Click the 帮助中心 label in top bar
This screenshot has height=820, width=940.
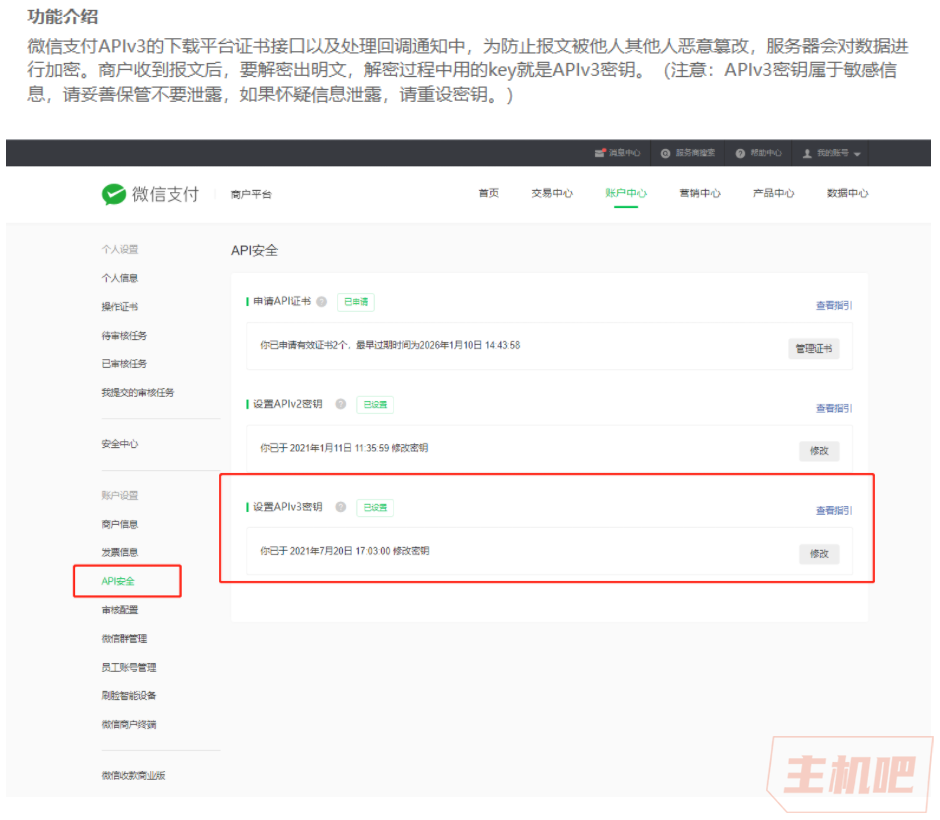click(766, 153)
